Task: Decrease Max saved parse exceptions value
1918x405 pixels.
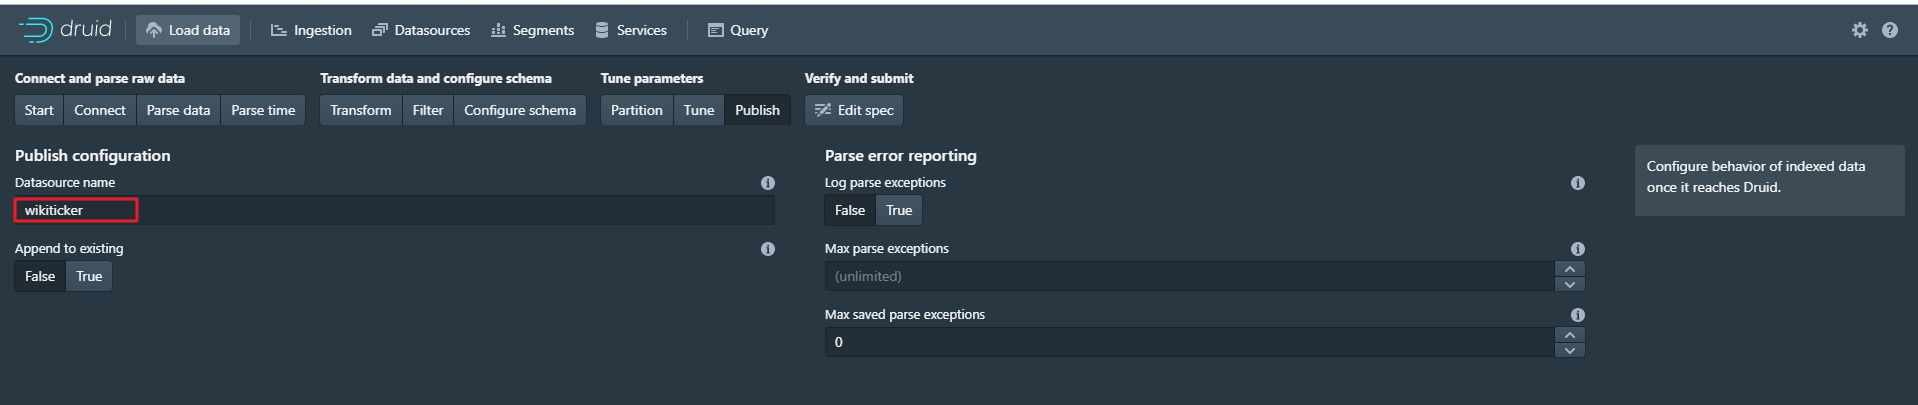Action: (1569, 350)
